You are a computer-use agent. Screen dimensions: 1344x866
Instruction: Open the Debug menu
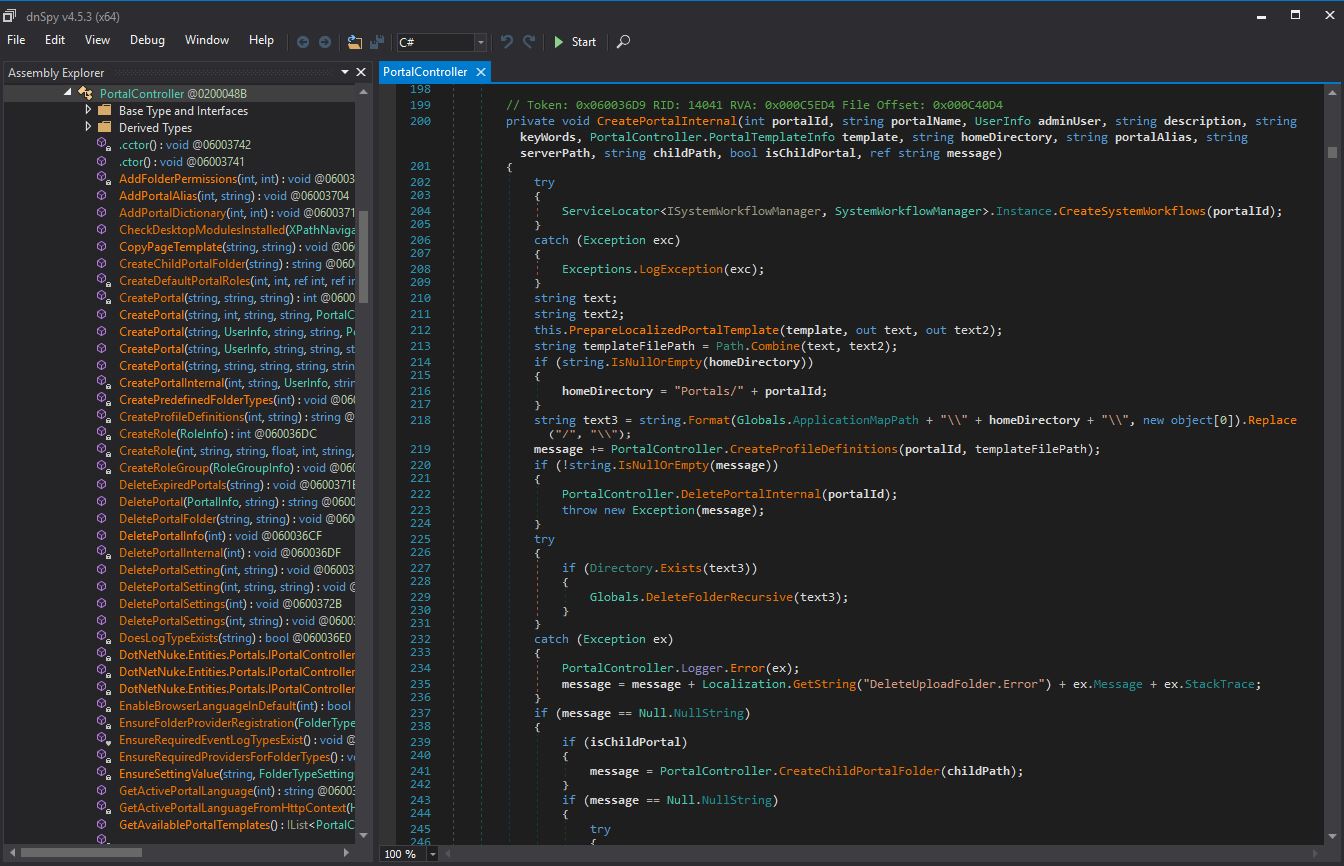pos(147,40)
